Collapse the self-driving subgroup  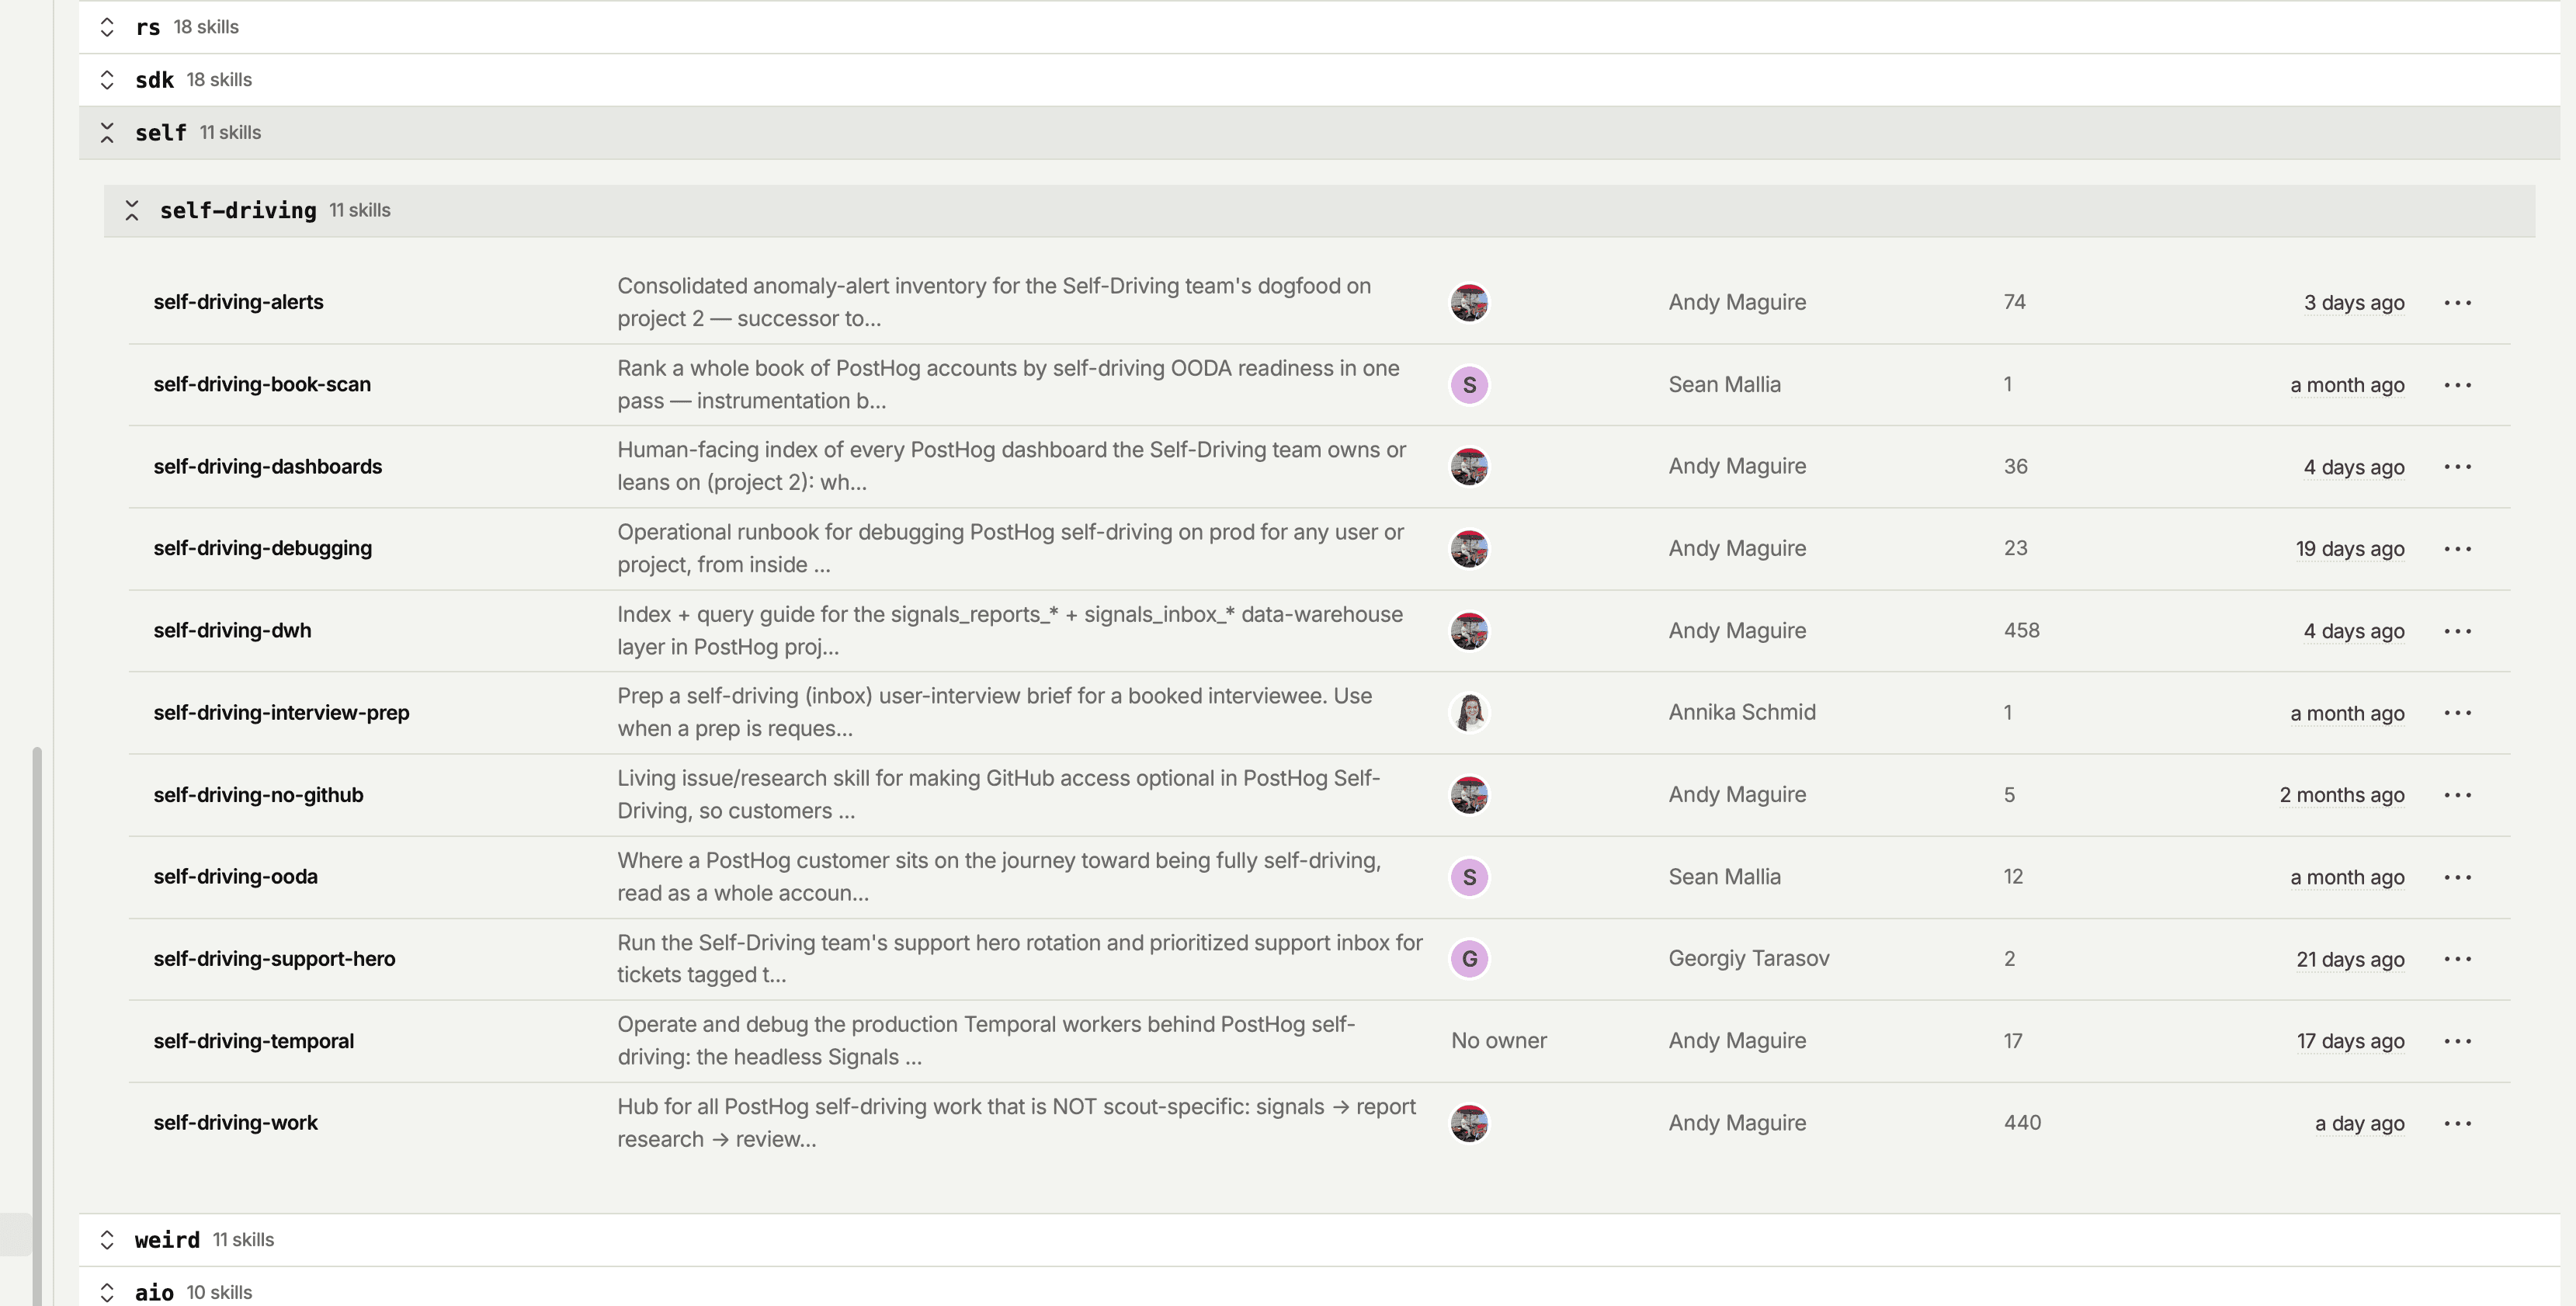pyautogui.click(x=131, y=210)
